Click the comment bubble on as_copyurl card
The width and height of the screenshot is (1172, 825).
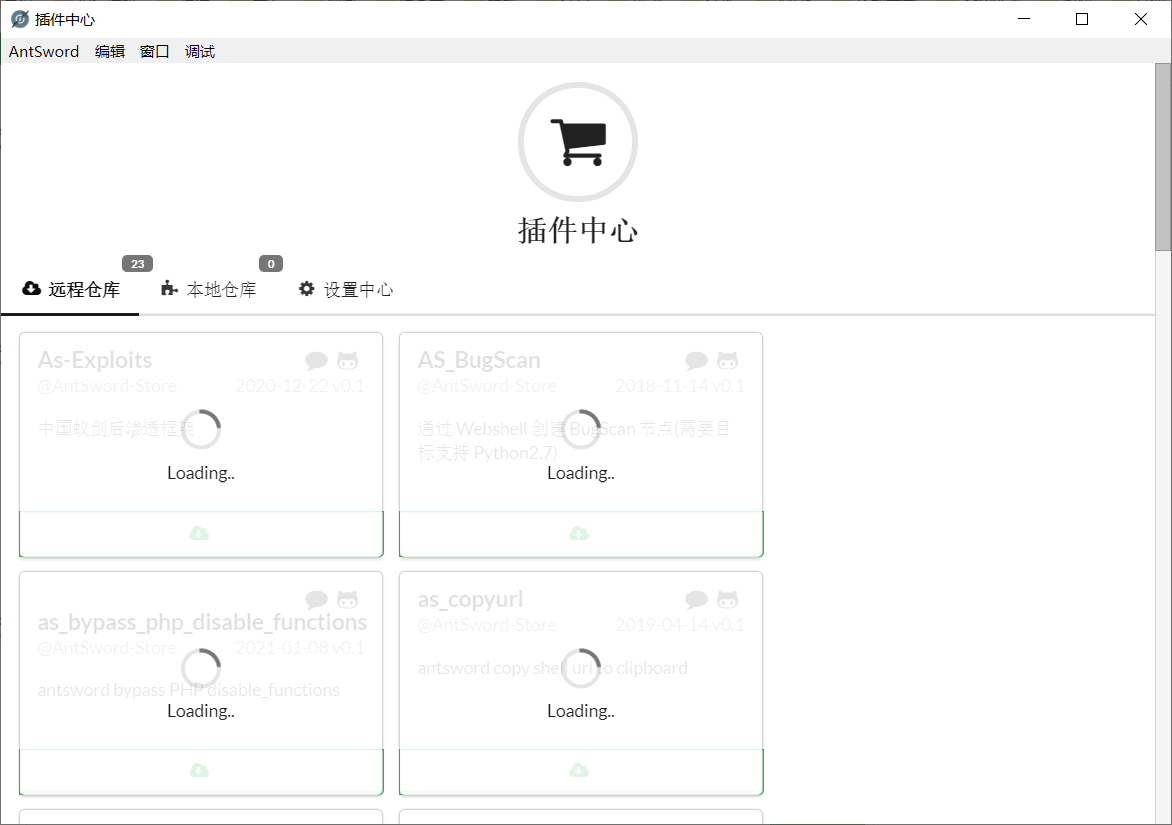coord(696,598)
